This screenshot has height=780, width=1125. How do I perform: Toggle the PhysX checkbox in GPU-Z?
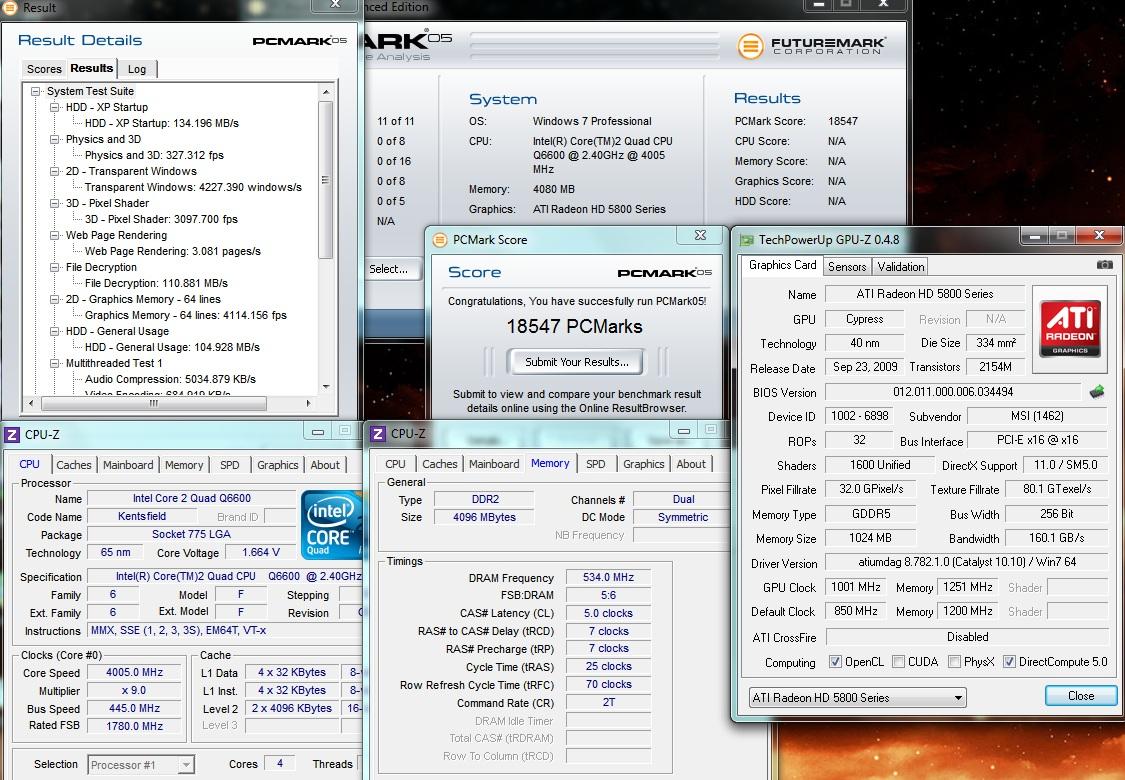[954, 662]
